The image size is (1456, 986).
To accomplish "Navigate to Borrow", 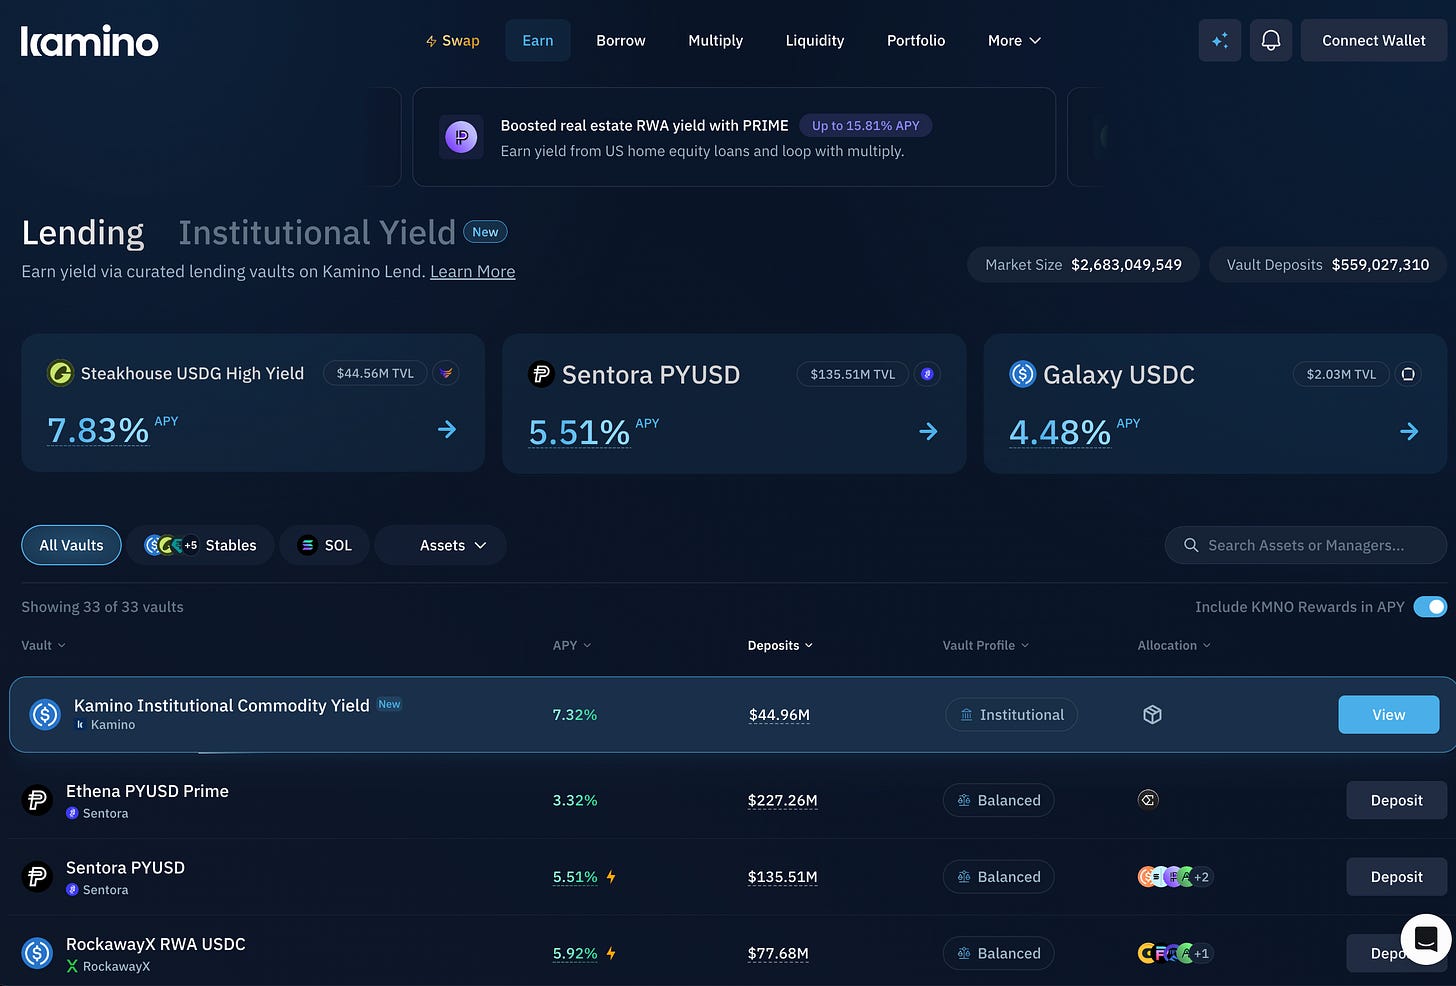I will (621, 41).
